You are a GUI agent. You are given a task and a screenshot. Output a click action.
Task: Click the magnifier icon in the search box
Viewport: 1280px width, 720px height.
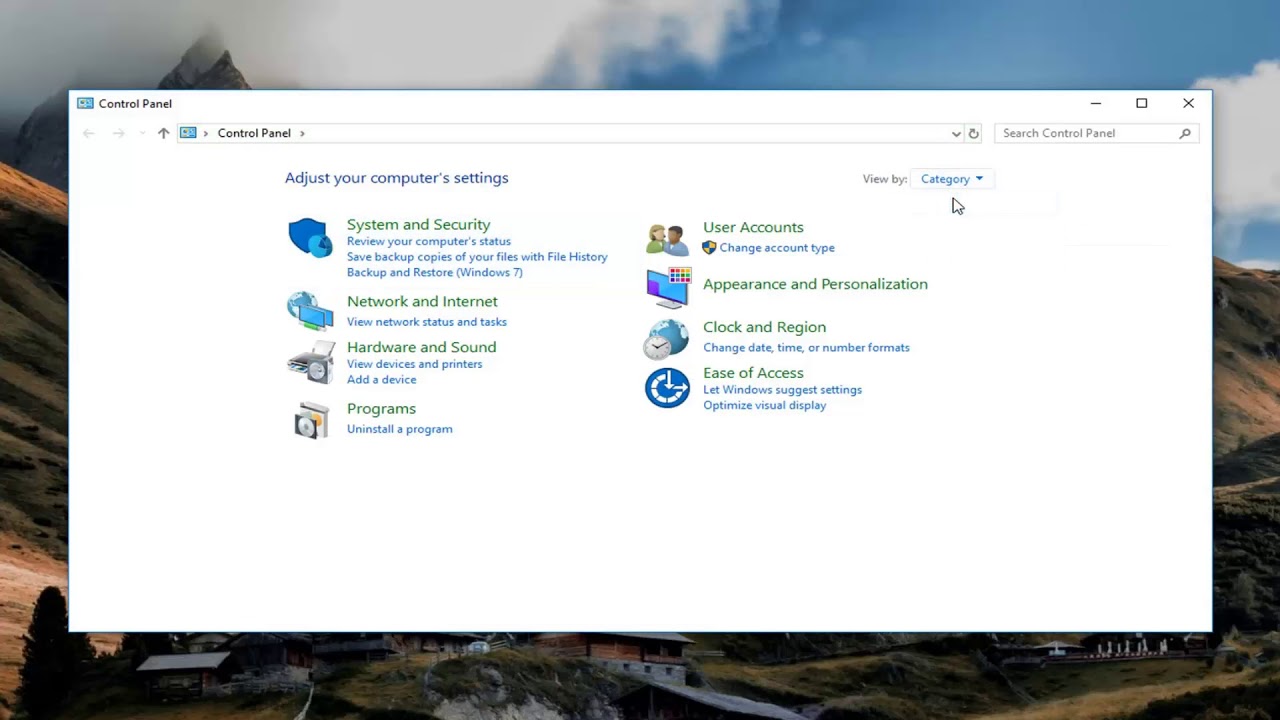click(1185, 133)
